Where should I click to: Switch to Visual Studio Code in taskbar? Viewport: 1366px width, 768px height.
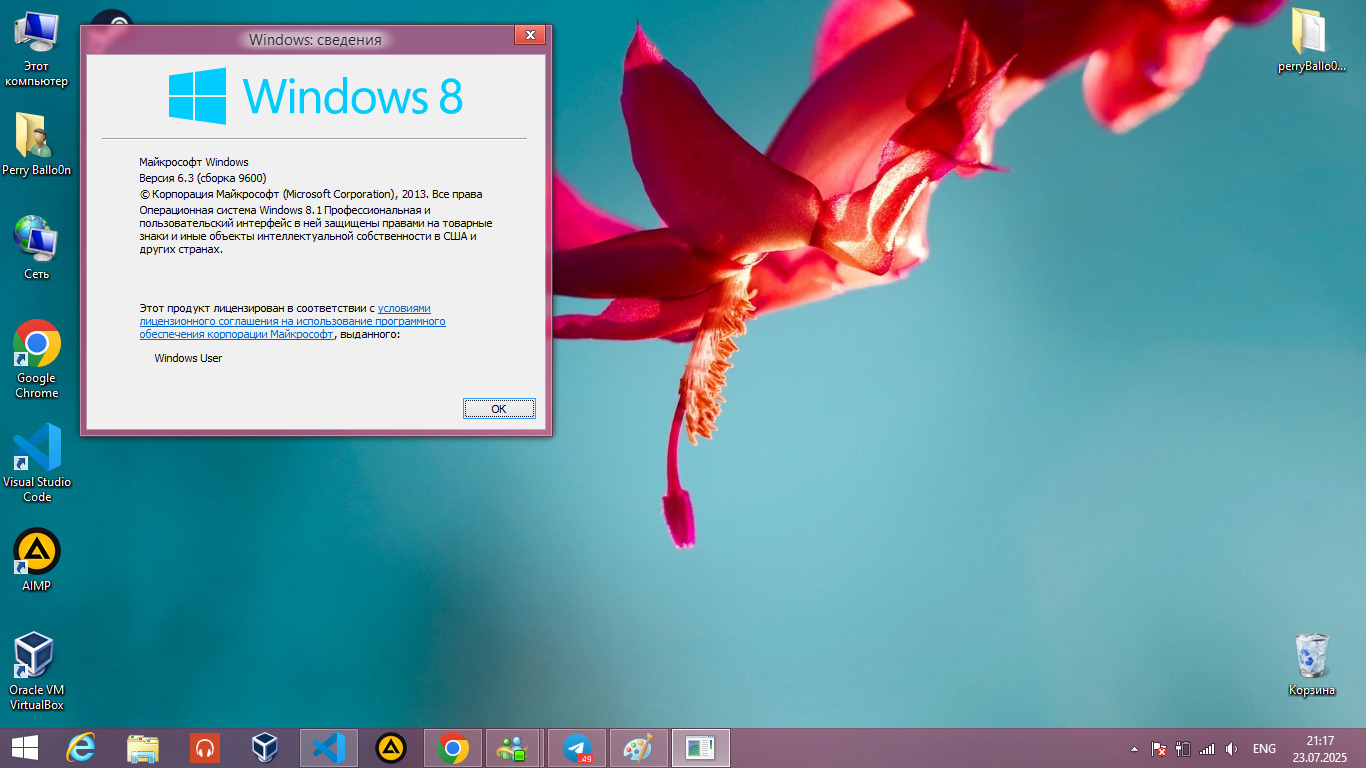pyautogui.click(x=328, y=748)
